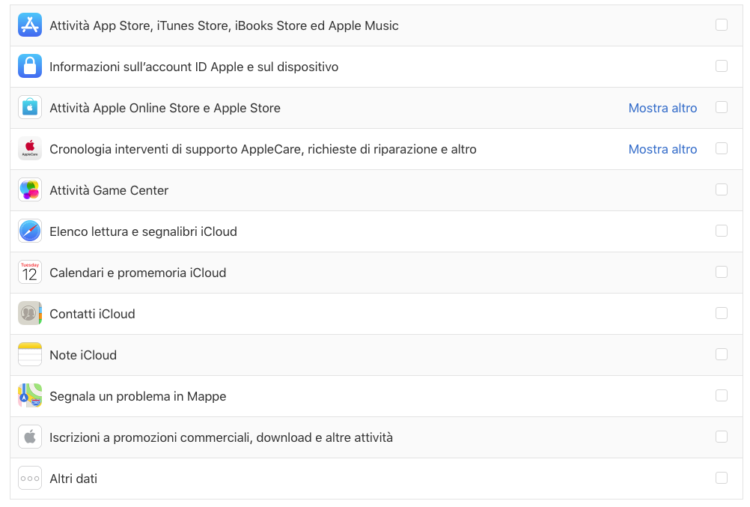The width and height of the screenshot is (750, 507).
Task: Check the Attività Game Center checkbox
Action: click(721, 190)
